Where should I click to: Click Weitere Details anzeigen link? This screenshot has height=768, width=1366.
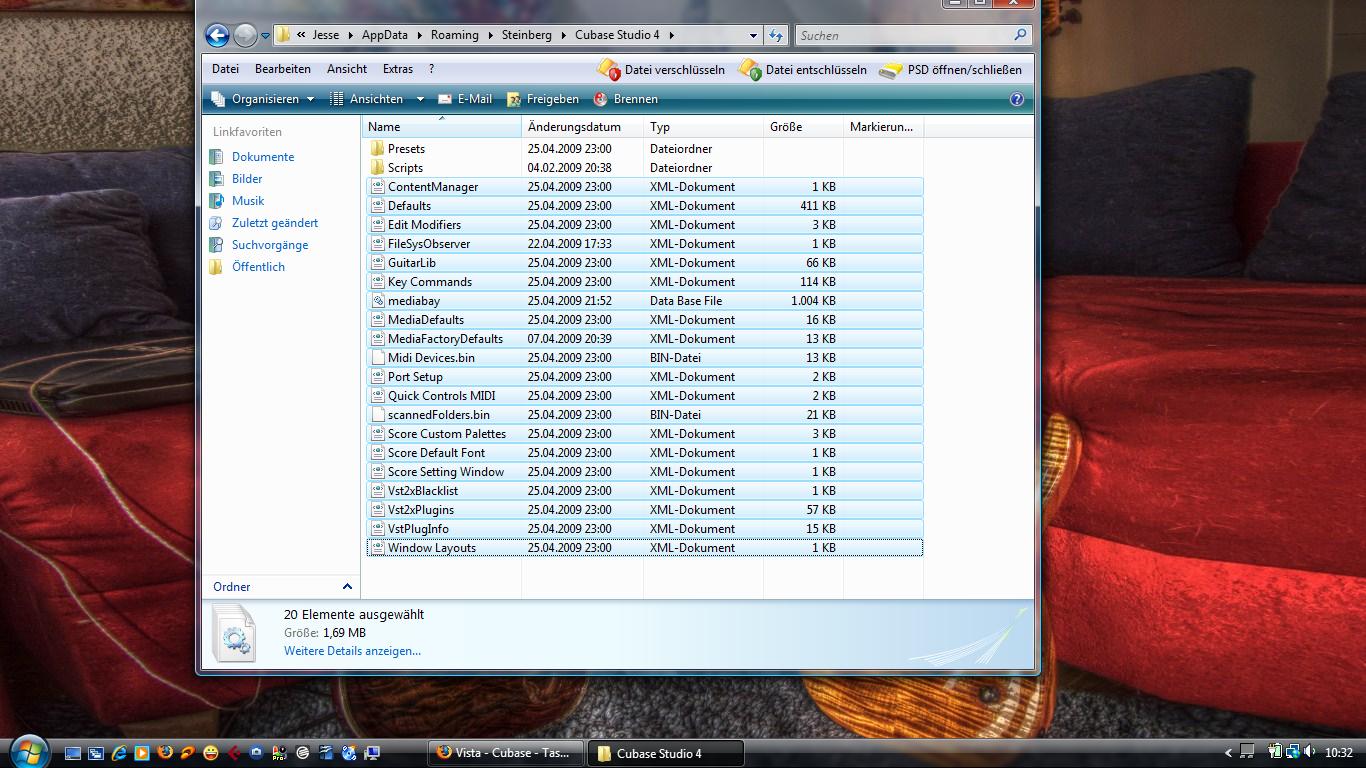[352, 651]
